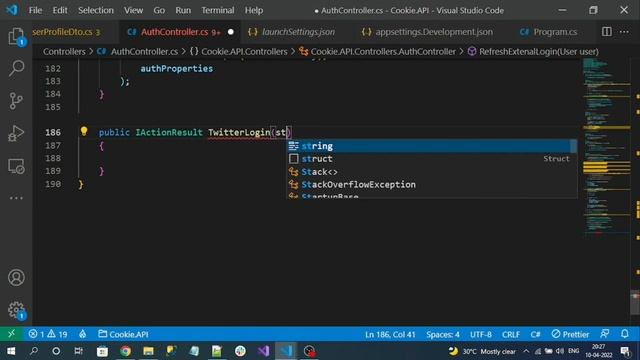The width and height of the screenshot is (640, 360).
Task: Click the IActionResult return type
Action: (x=169, y=132)
